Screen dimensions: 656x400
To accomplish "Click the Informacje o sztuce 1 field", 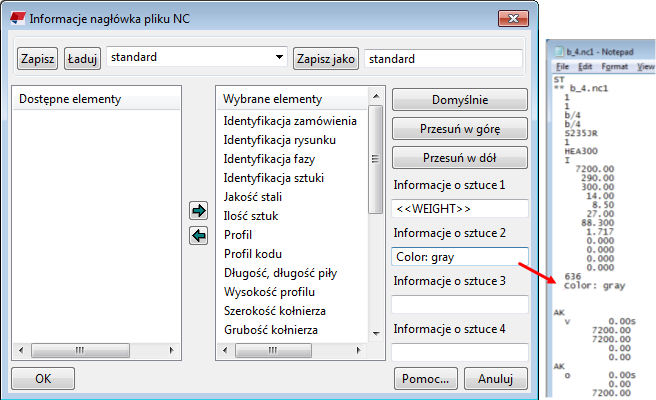I will pyautogui.click(x=460, y=208).
